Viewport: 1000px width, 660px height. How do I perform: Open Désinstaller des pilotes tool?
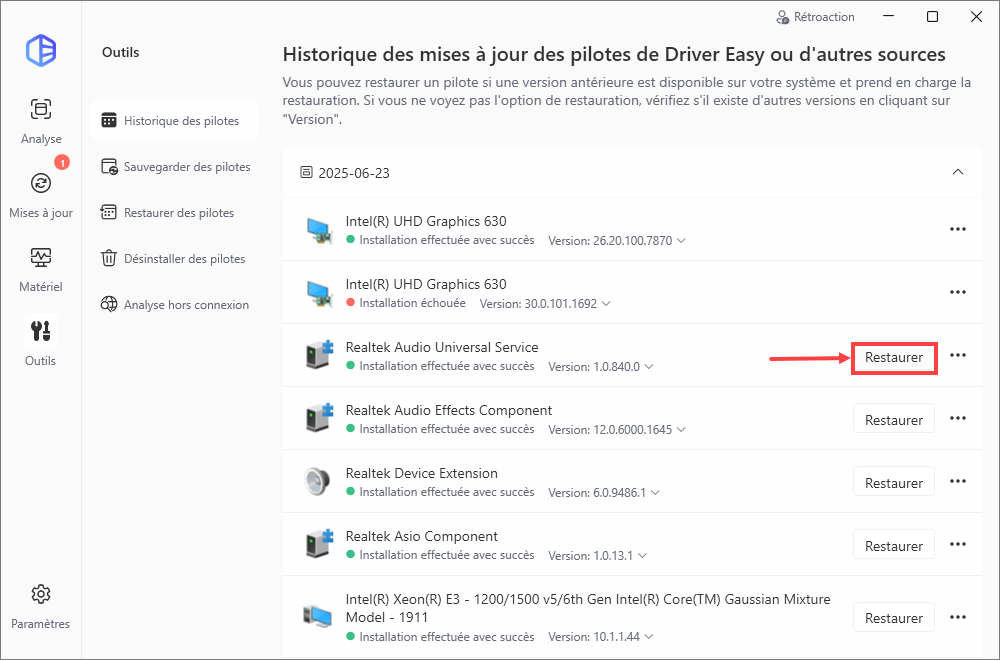pyautogui.click(x=173, y=258)
